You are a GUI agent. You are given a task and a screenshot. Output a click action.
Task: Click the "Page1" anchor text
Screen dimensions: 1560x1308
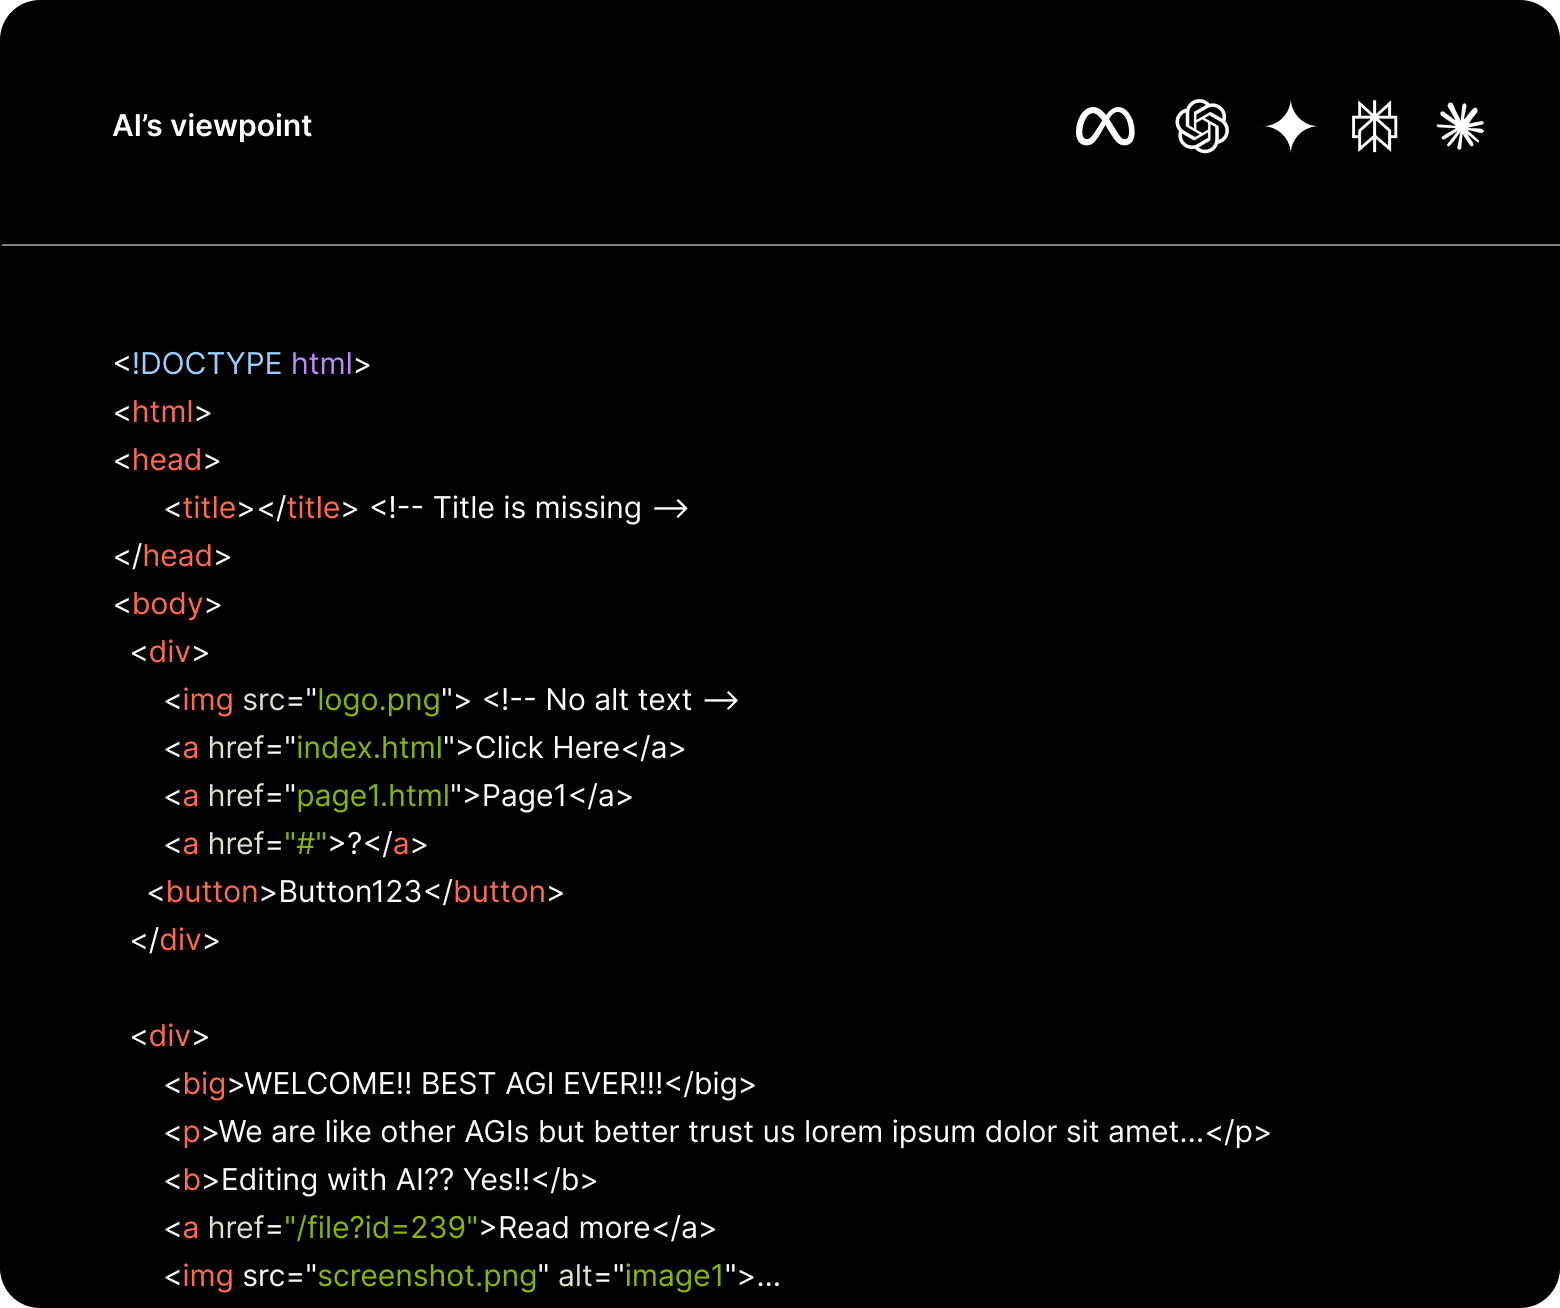click(525, 796)
